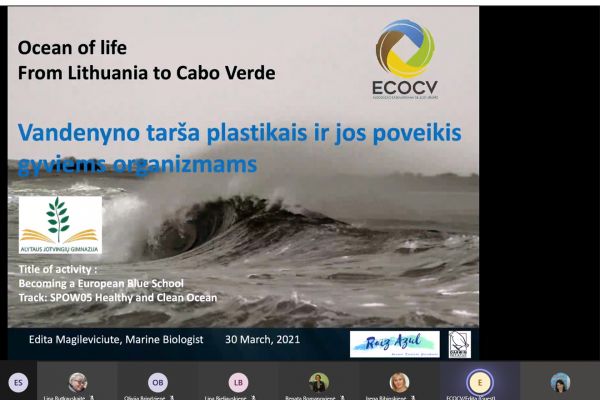Click "From Lithuania to Cabo Verde" text

pyautogui.click(x=147, y=73)
